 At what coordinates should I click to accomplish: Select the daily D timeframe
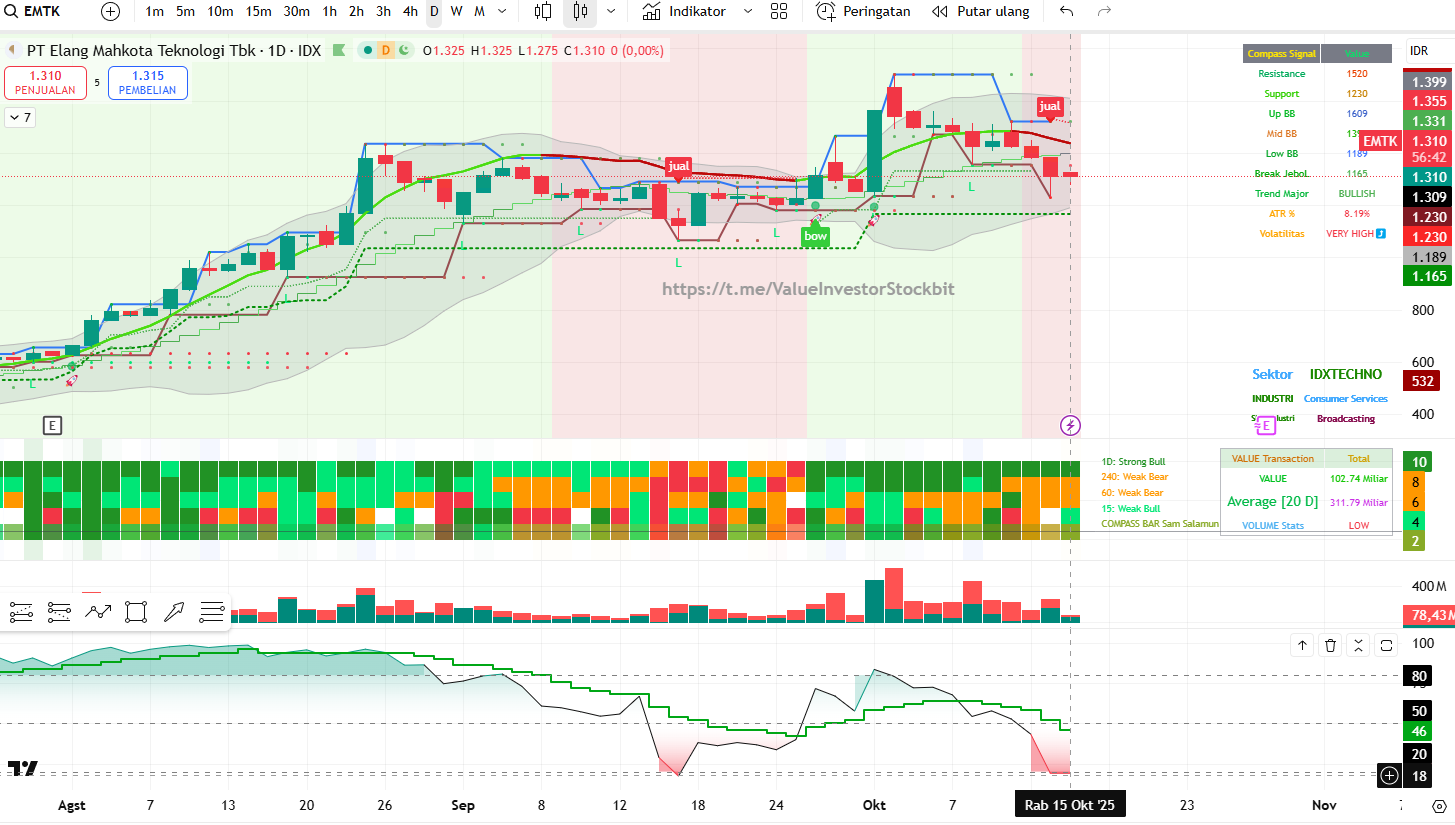(x=434, y=12)
